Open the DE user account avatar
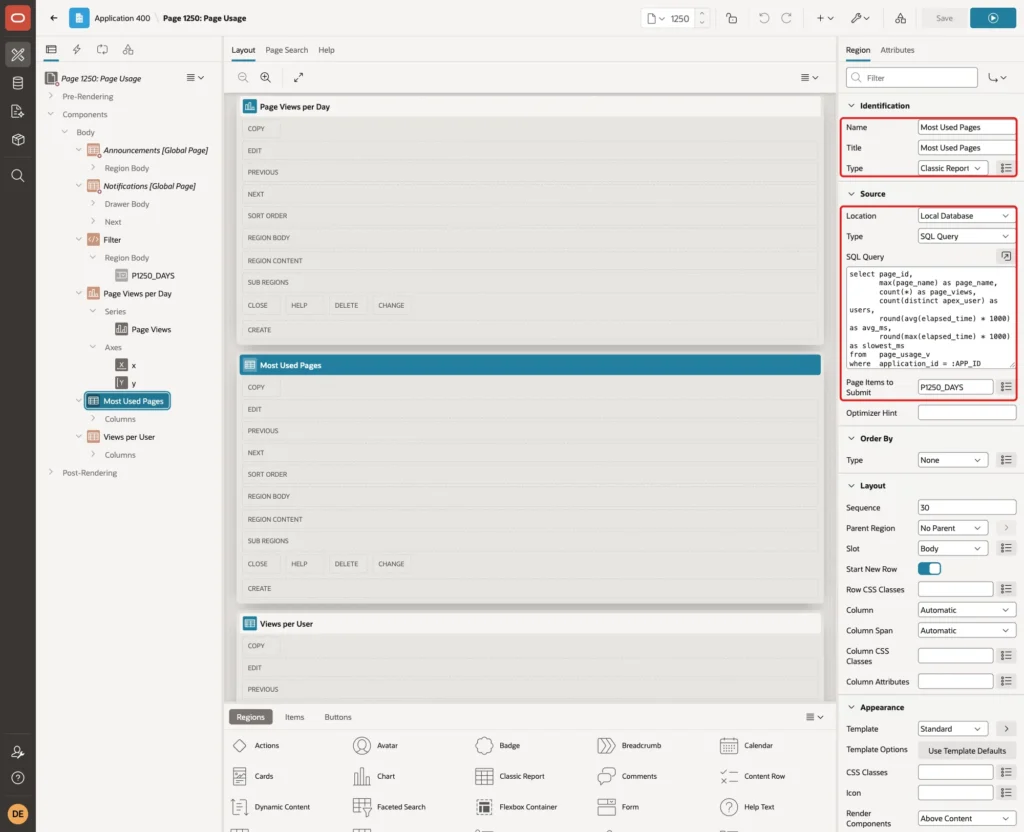Viewport: 1024px width, 832px height. pos(18,813)
